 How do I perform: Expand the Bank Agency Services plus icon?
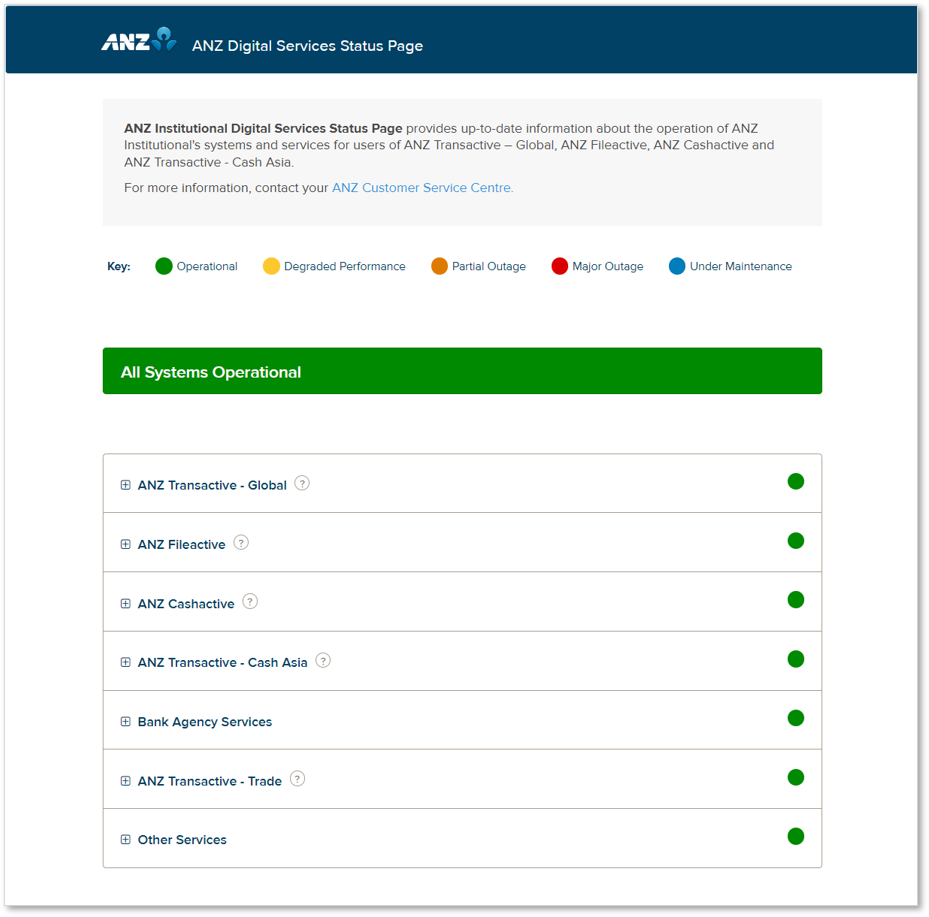pyautogui.click(x=126, y=722)
